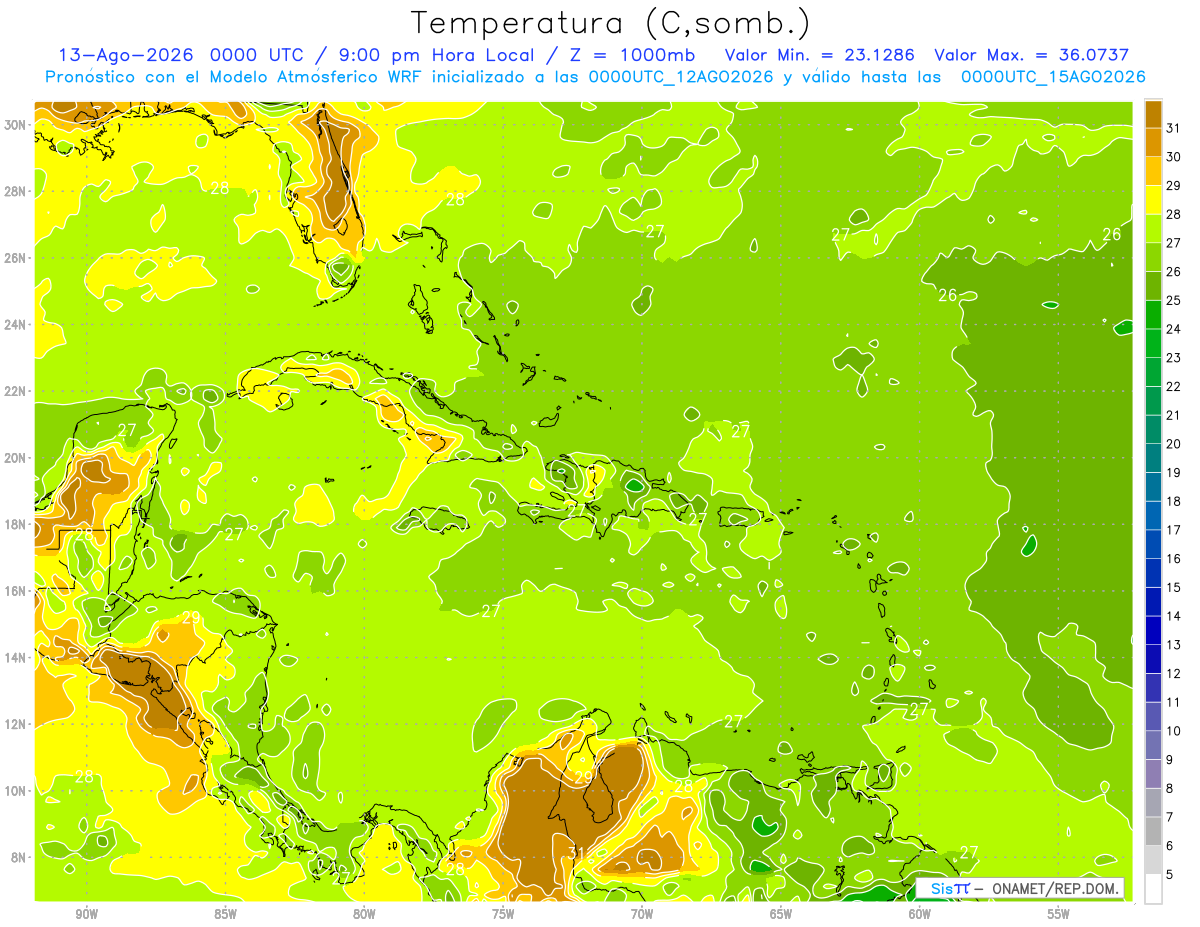Click the '80W' longitude label
This screenshot has width=1200, height=927.
pos(364,914)
